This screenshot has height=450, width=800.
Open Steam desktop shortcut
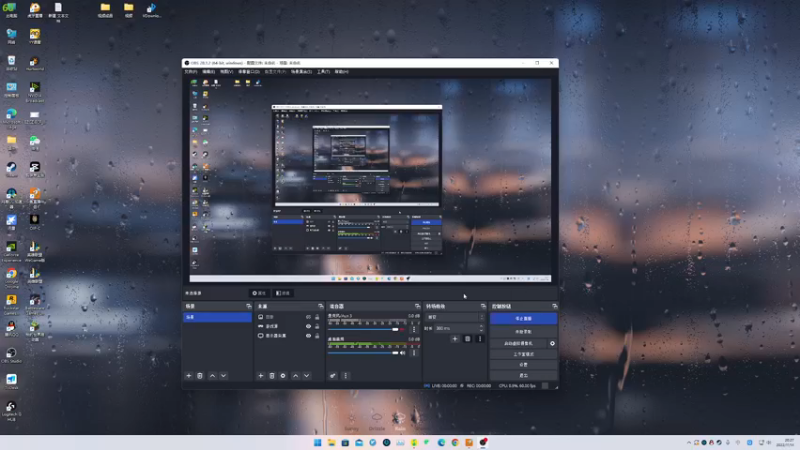(11, 169)
